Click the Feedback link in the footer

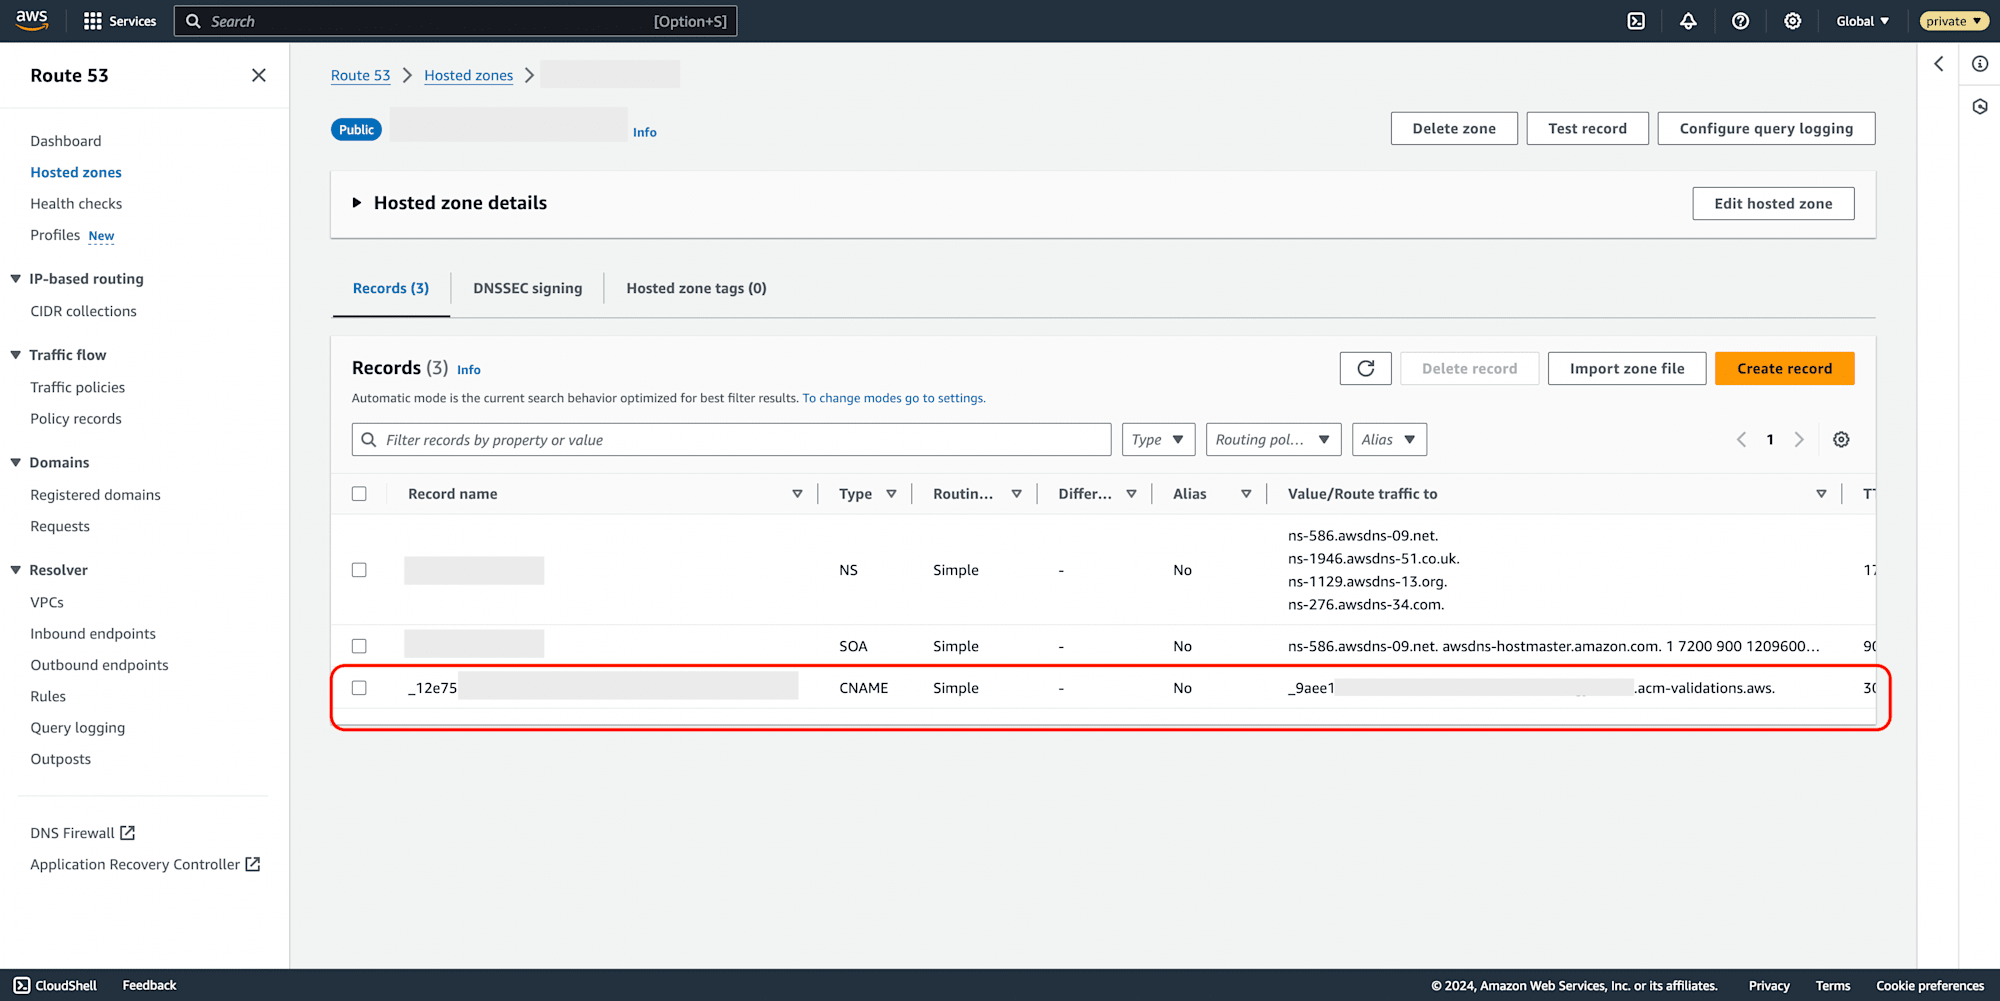click(149, 985)
